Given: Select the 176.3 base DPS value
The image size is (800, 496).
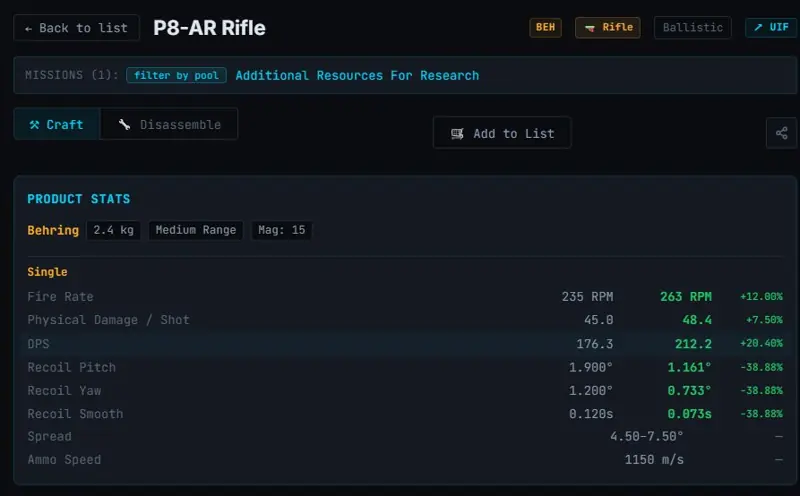Looking at the screenshot, I should click(x=595, y=344).
